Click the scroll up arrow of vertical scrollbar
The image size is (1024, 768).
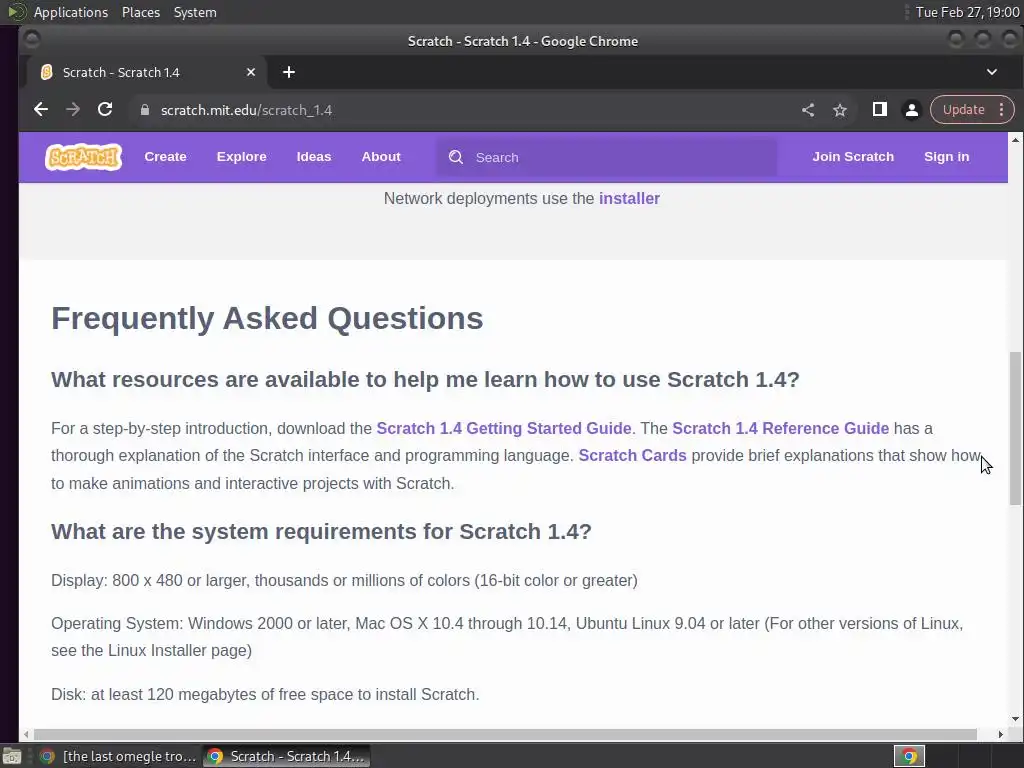click(1015, 140)
